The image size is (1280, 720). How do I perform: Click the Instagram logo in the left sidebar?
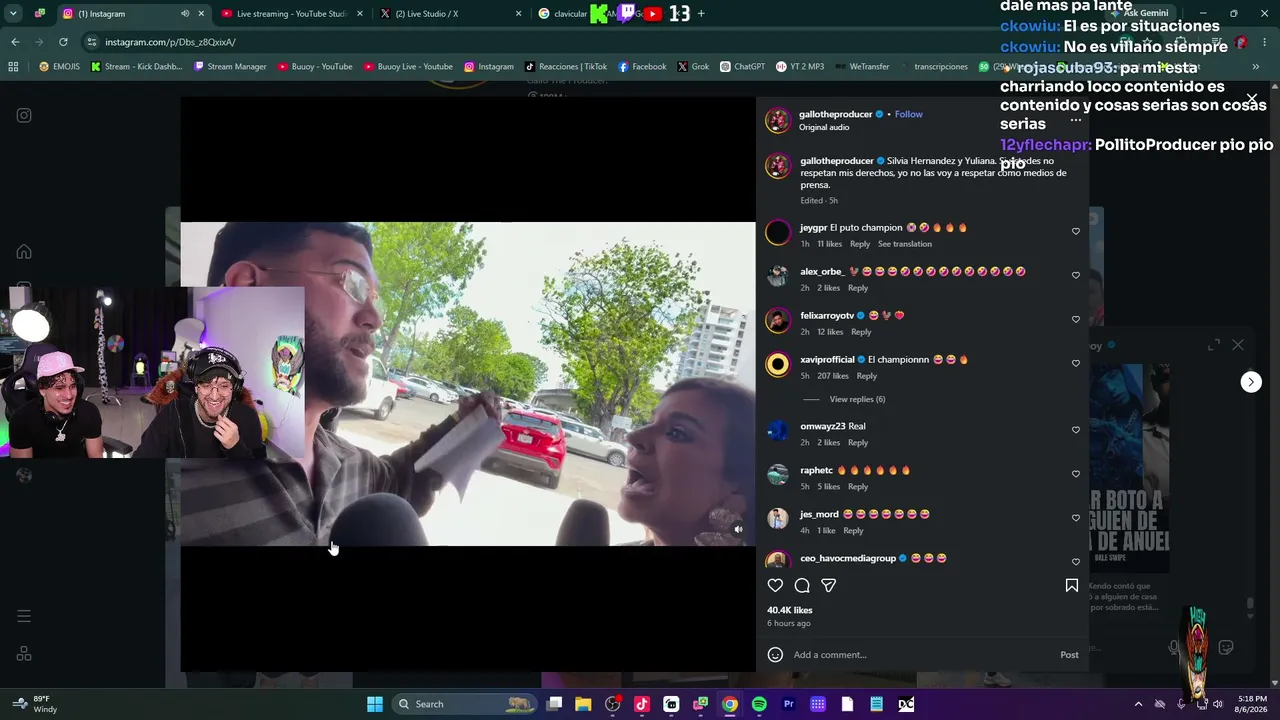(24, 115)
